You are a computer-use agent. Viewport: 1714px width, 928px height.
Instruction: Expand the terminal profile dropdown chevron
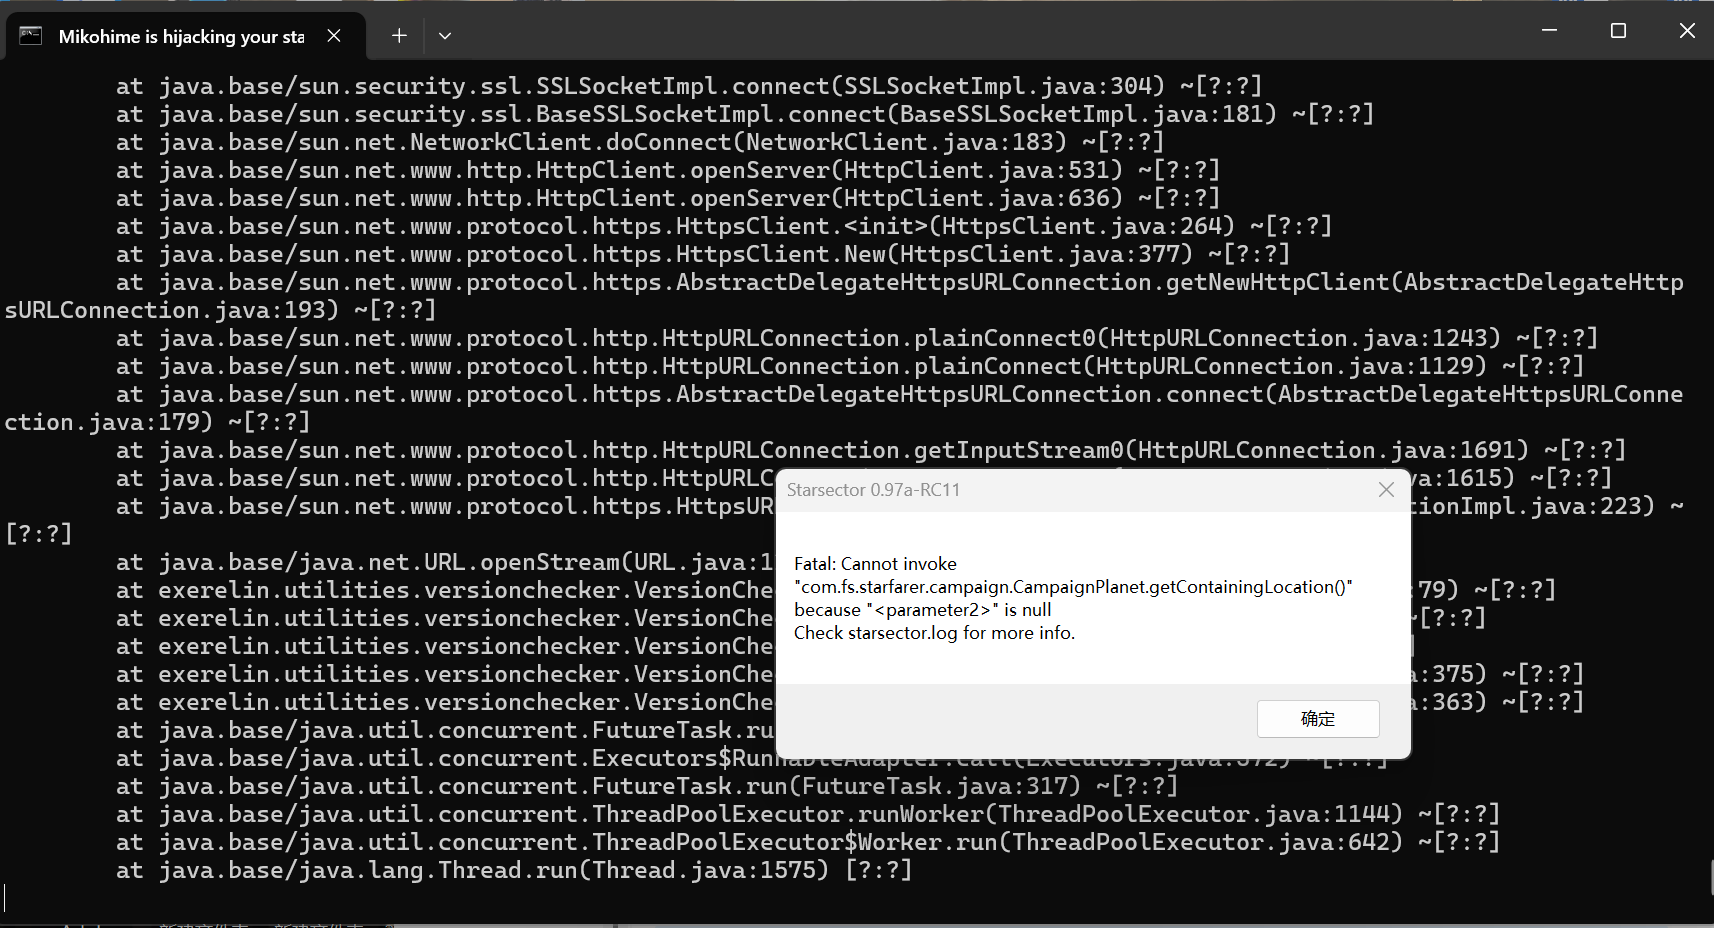point(445,36)
